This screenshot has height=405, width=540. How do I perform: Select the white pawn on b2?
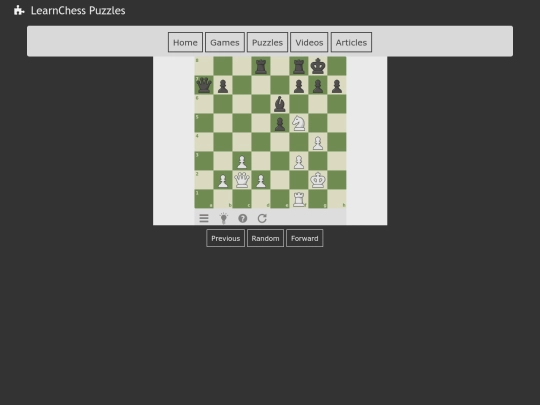[223, 180]
